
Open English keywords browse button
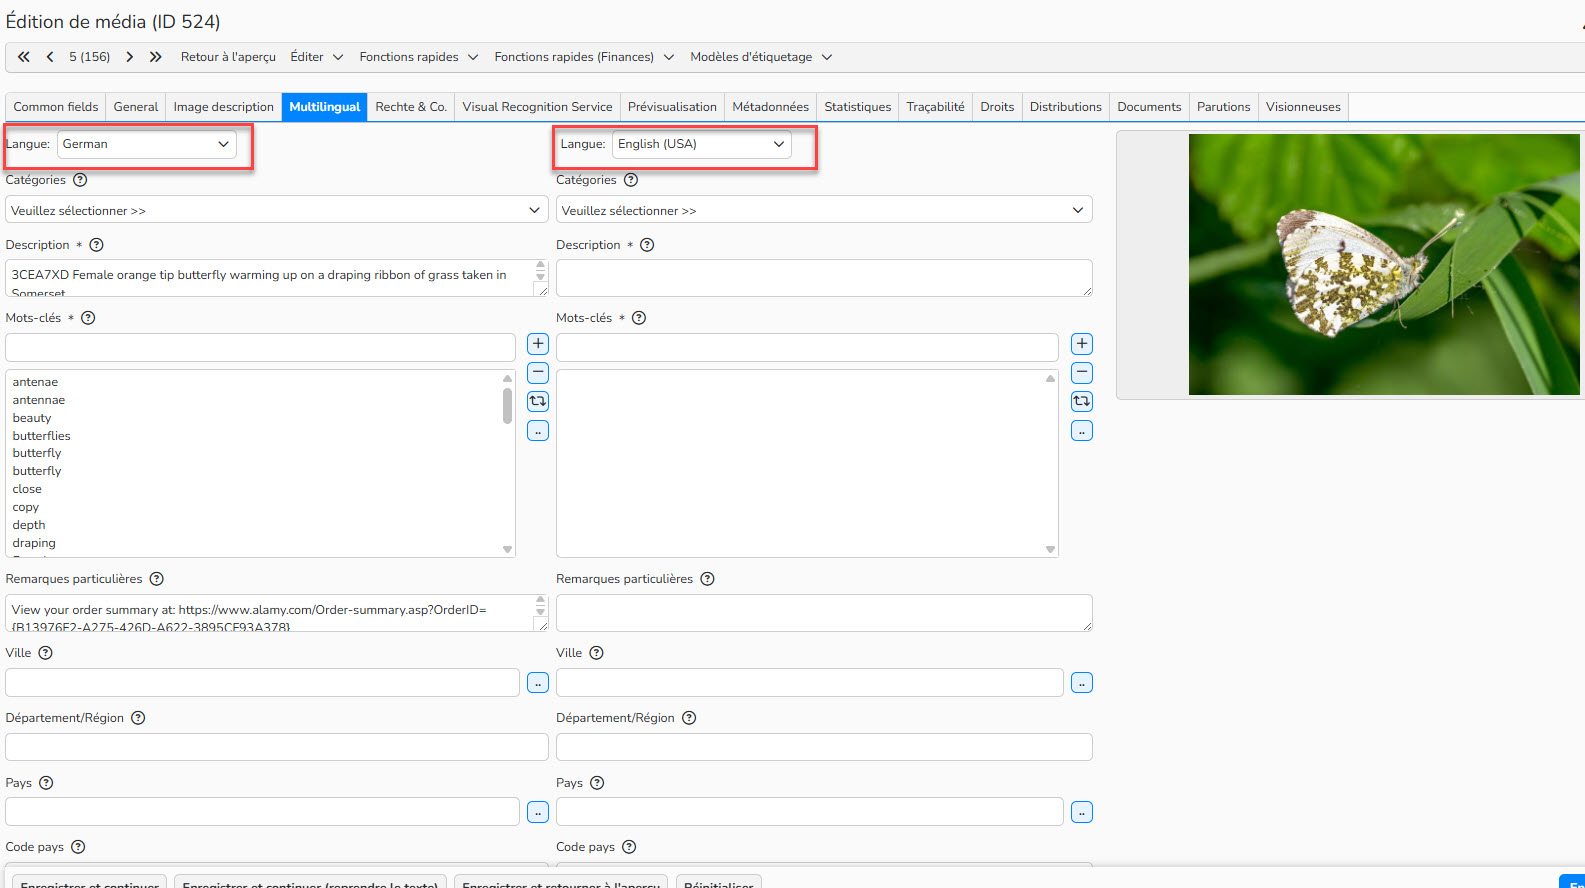click(x=1082, y=431)
